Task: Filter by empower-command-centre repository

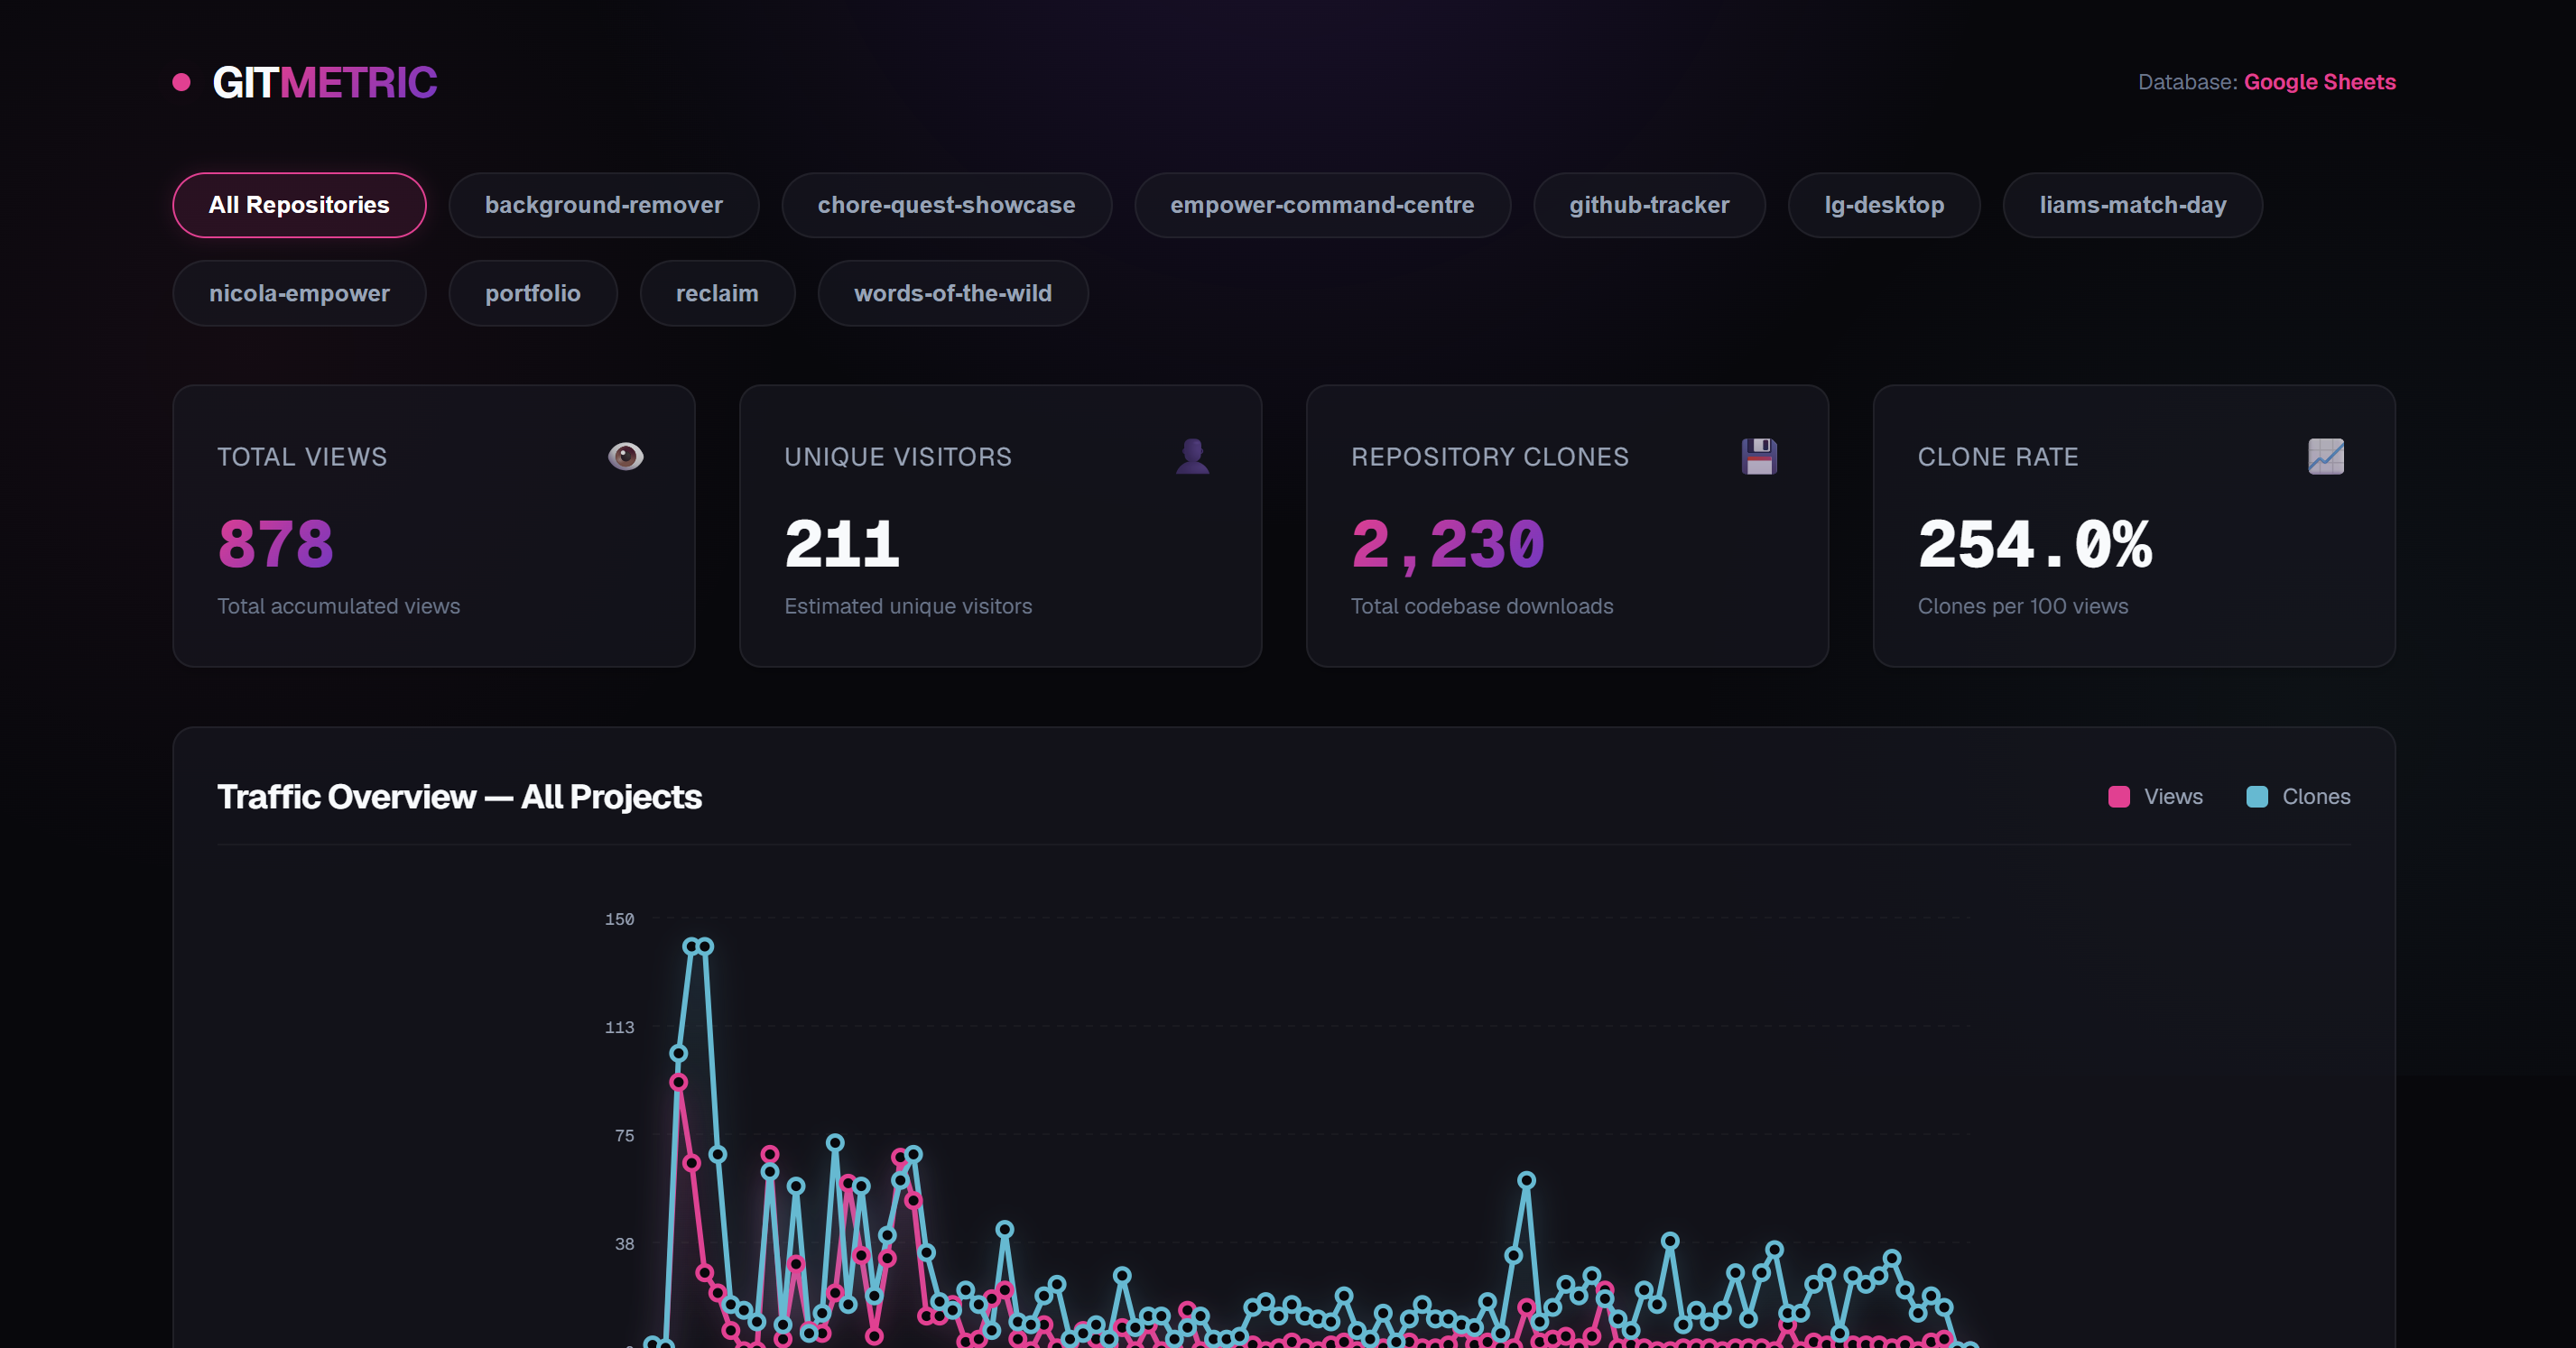Action: coord(1322,205)
